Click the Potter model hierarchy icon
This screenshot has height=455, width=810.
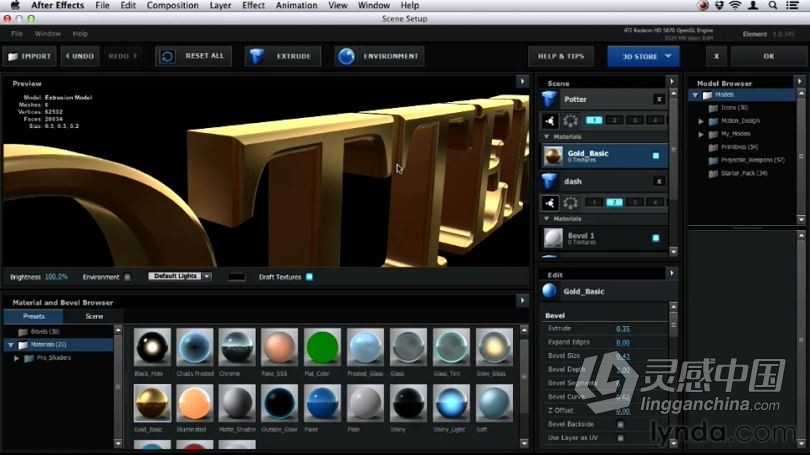550,121
